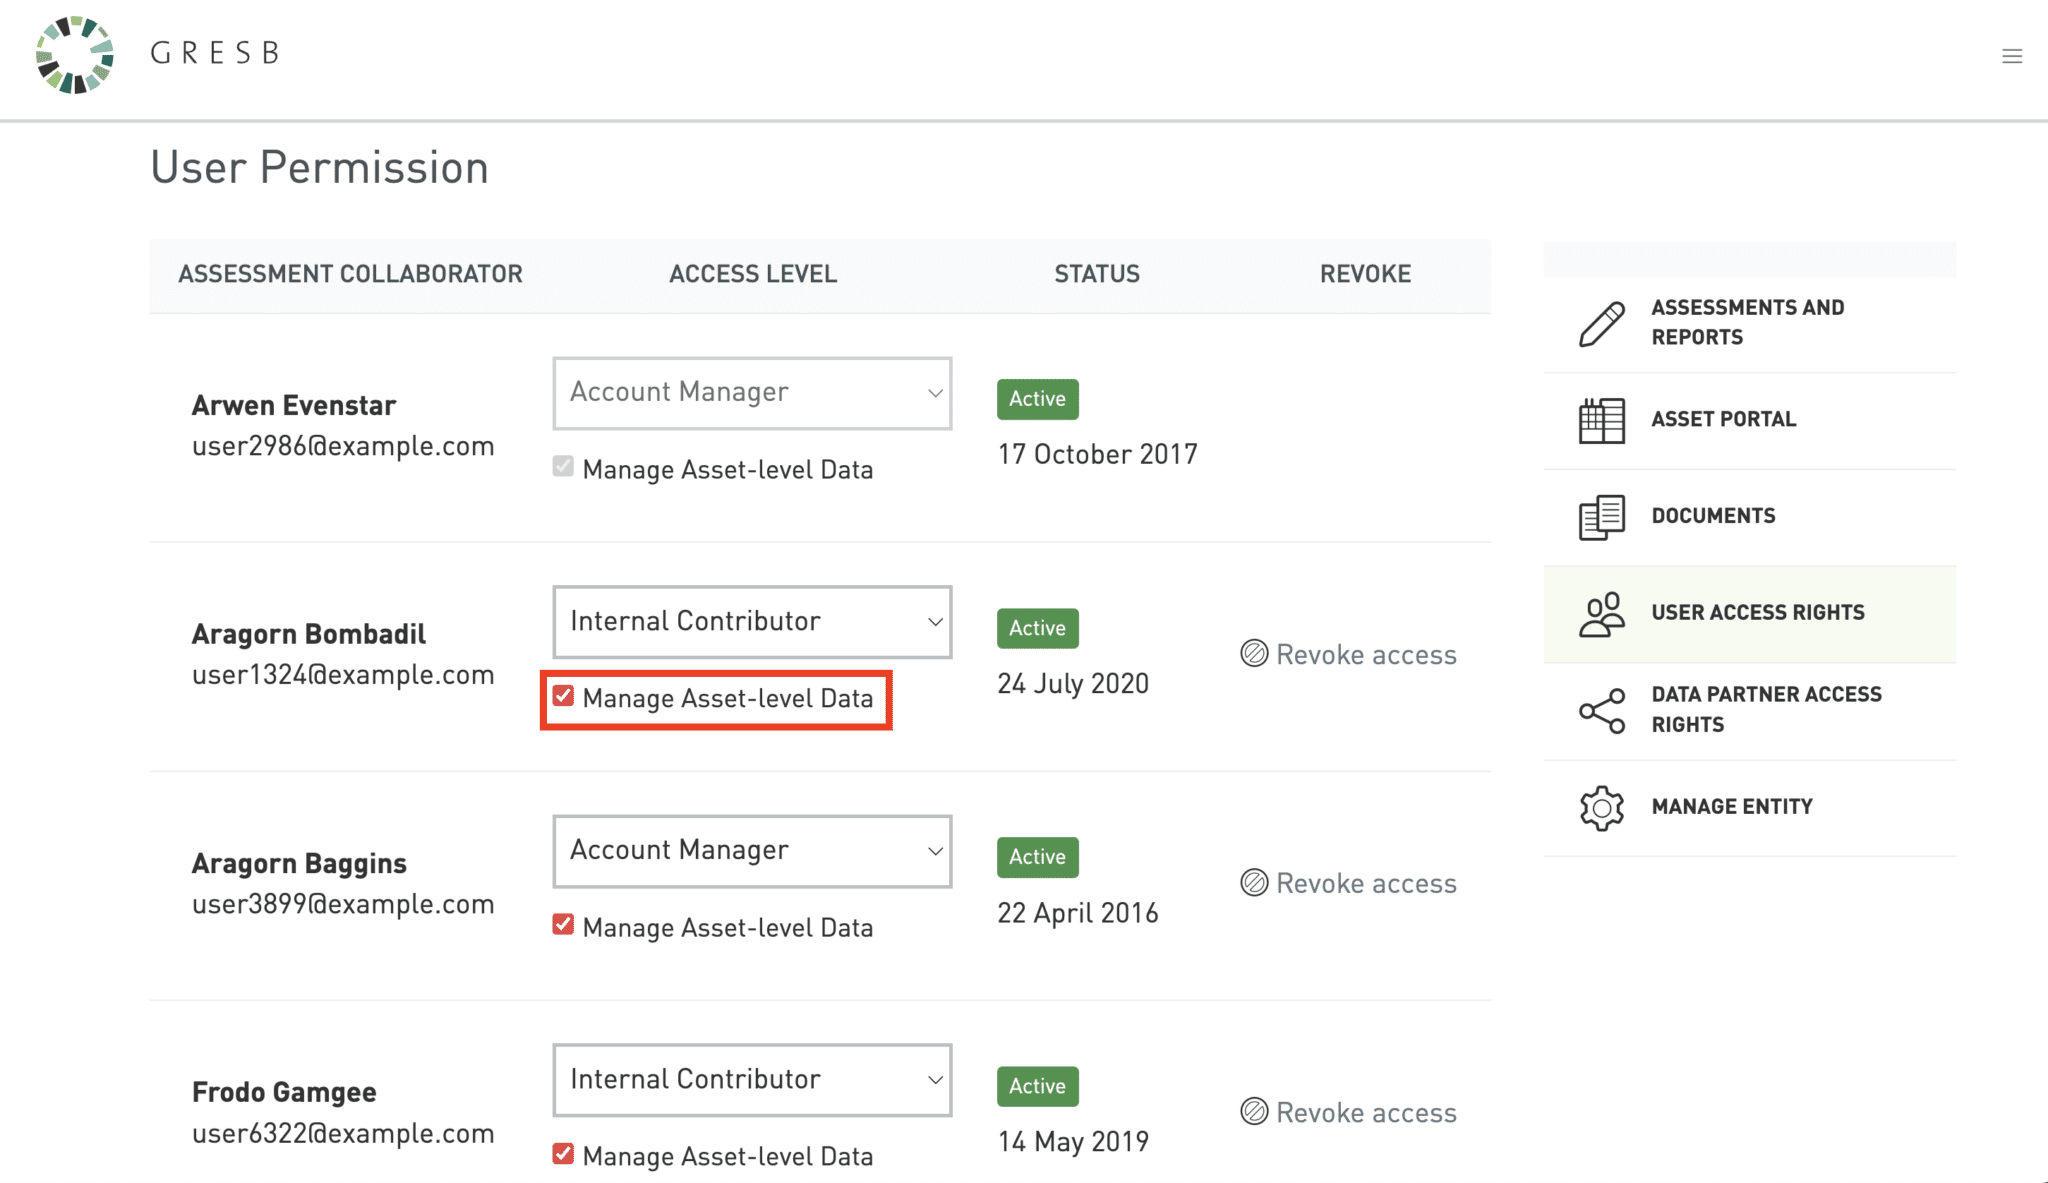Click the Active status badge for Aragorn Baggins
This screenshot has height=1183, width=2048.
(1037, 857)
